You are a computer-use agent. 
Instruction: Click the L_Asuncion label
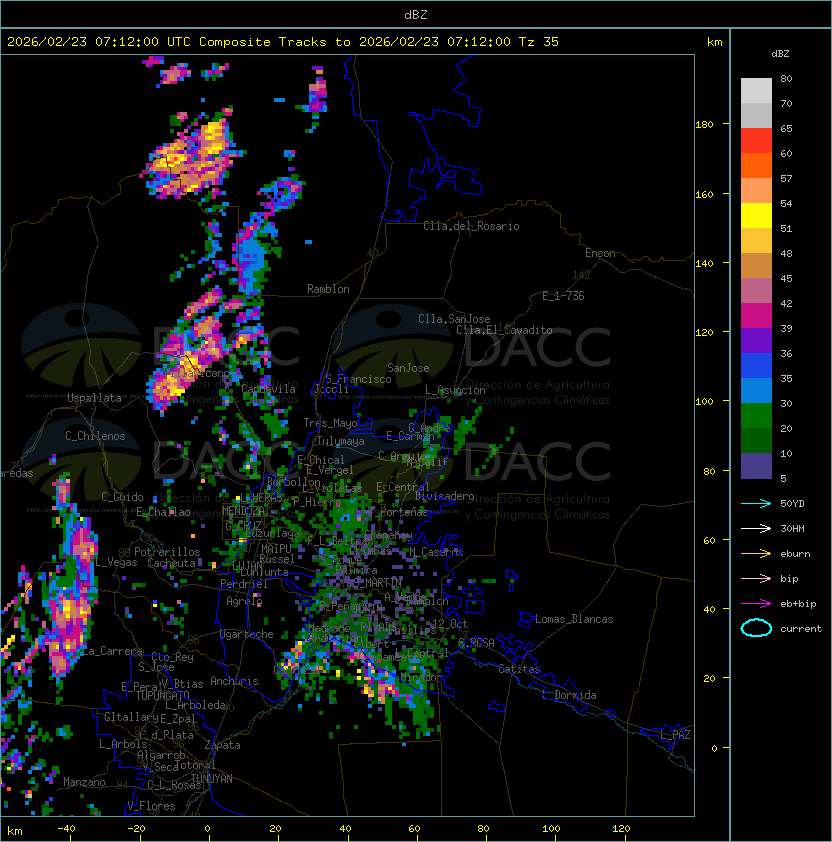(x=455, y=390)
